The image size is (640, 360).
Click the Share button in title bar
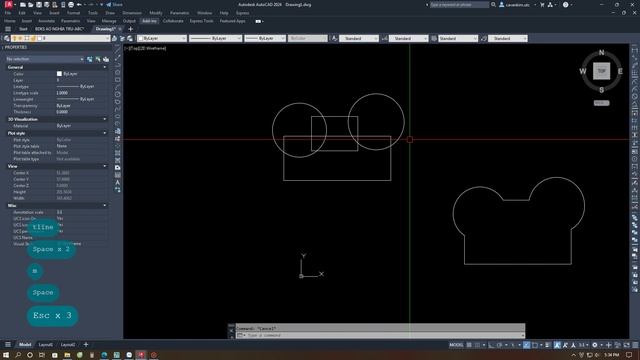coord(114,5)
